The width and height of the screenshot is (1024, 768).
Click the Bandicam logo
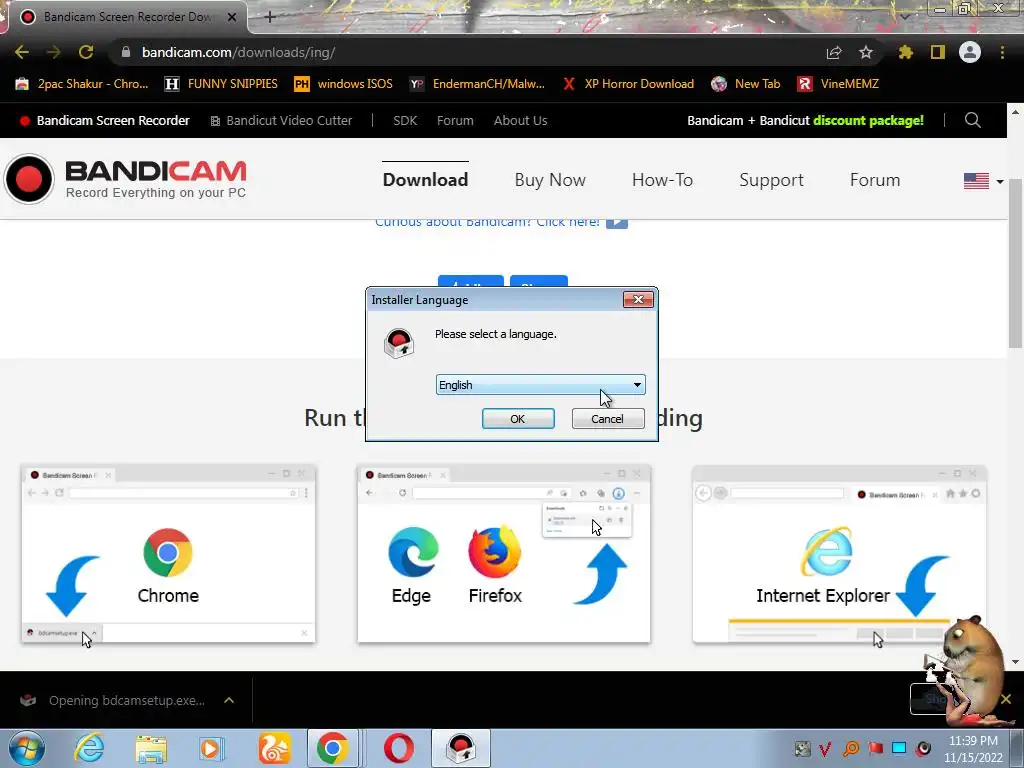pyautogui.click(x=125, y=178)
